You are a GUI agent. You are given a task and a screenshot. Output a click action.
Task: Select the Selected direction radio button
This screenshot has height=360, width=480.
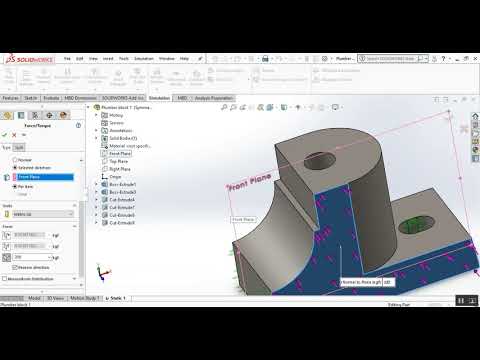tap(15, 168)
